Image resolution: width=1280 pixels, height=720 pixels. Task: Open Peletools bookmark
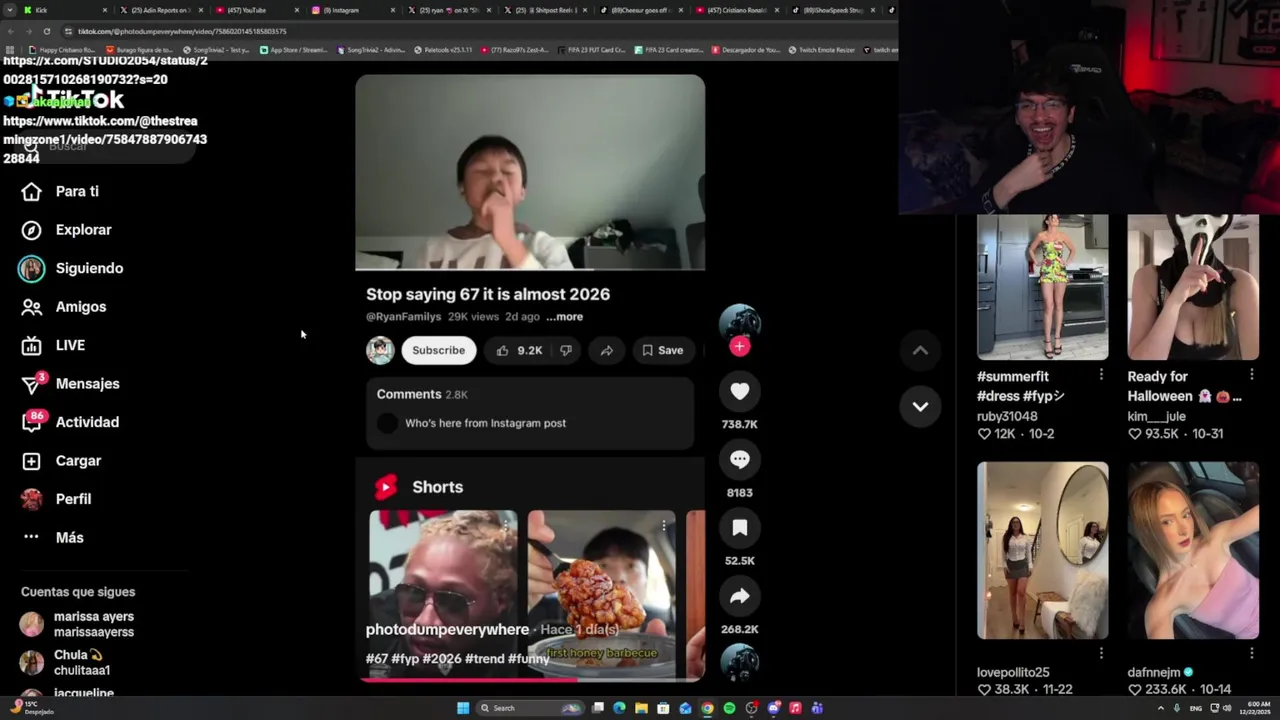pyautogui.click(x=443, y=49)
